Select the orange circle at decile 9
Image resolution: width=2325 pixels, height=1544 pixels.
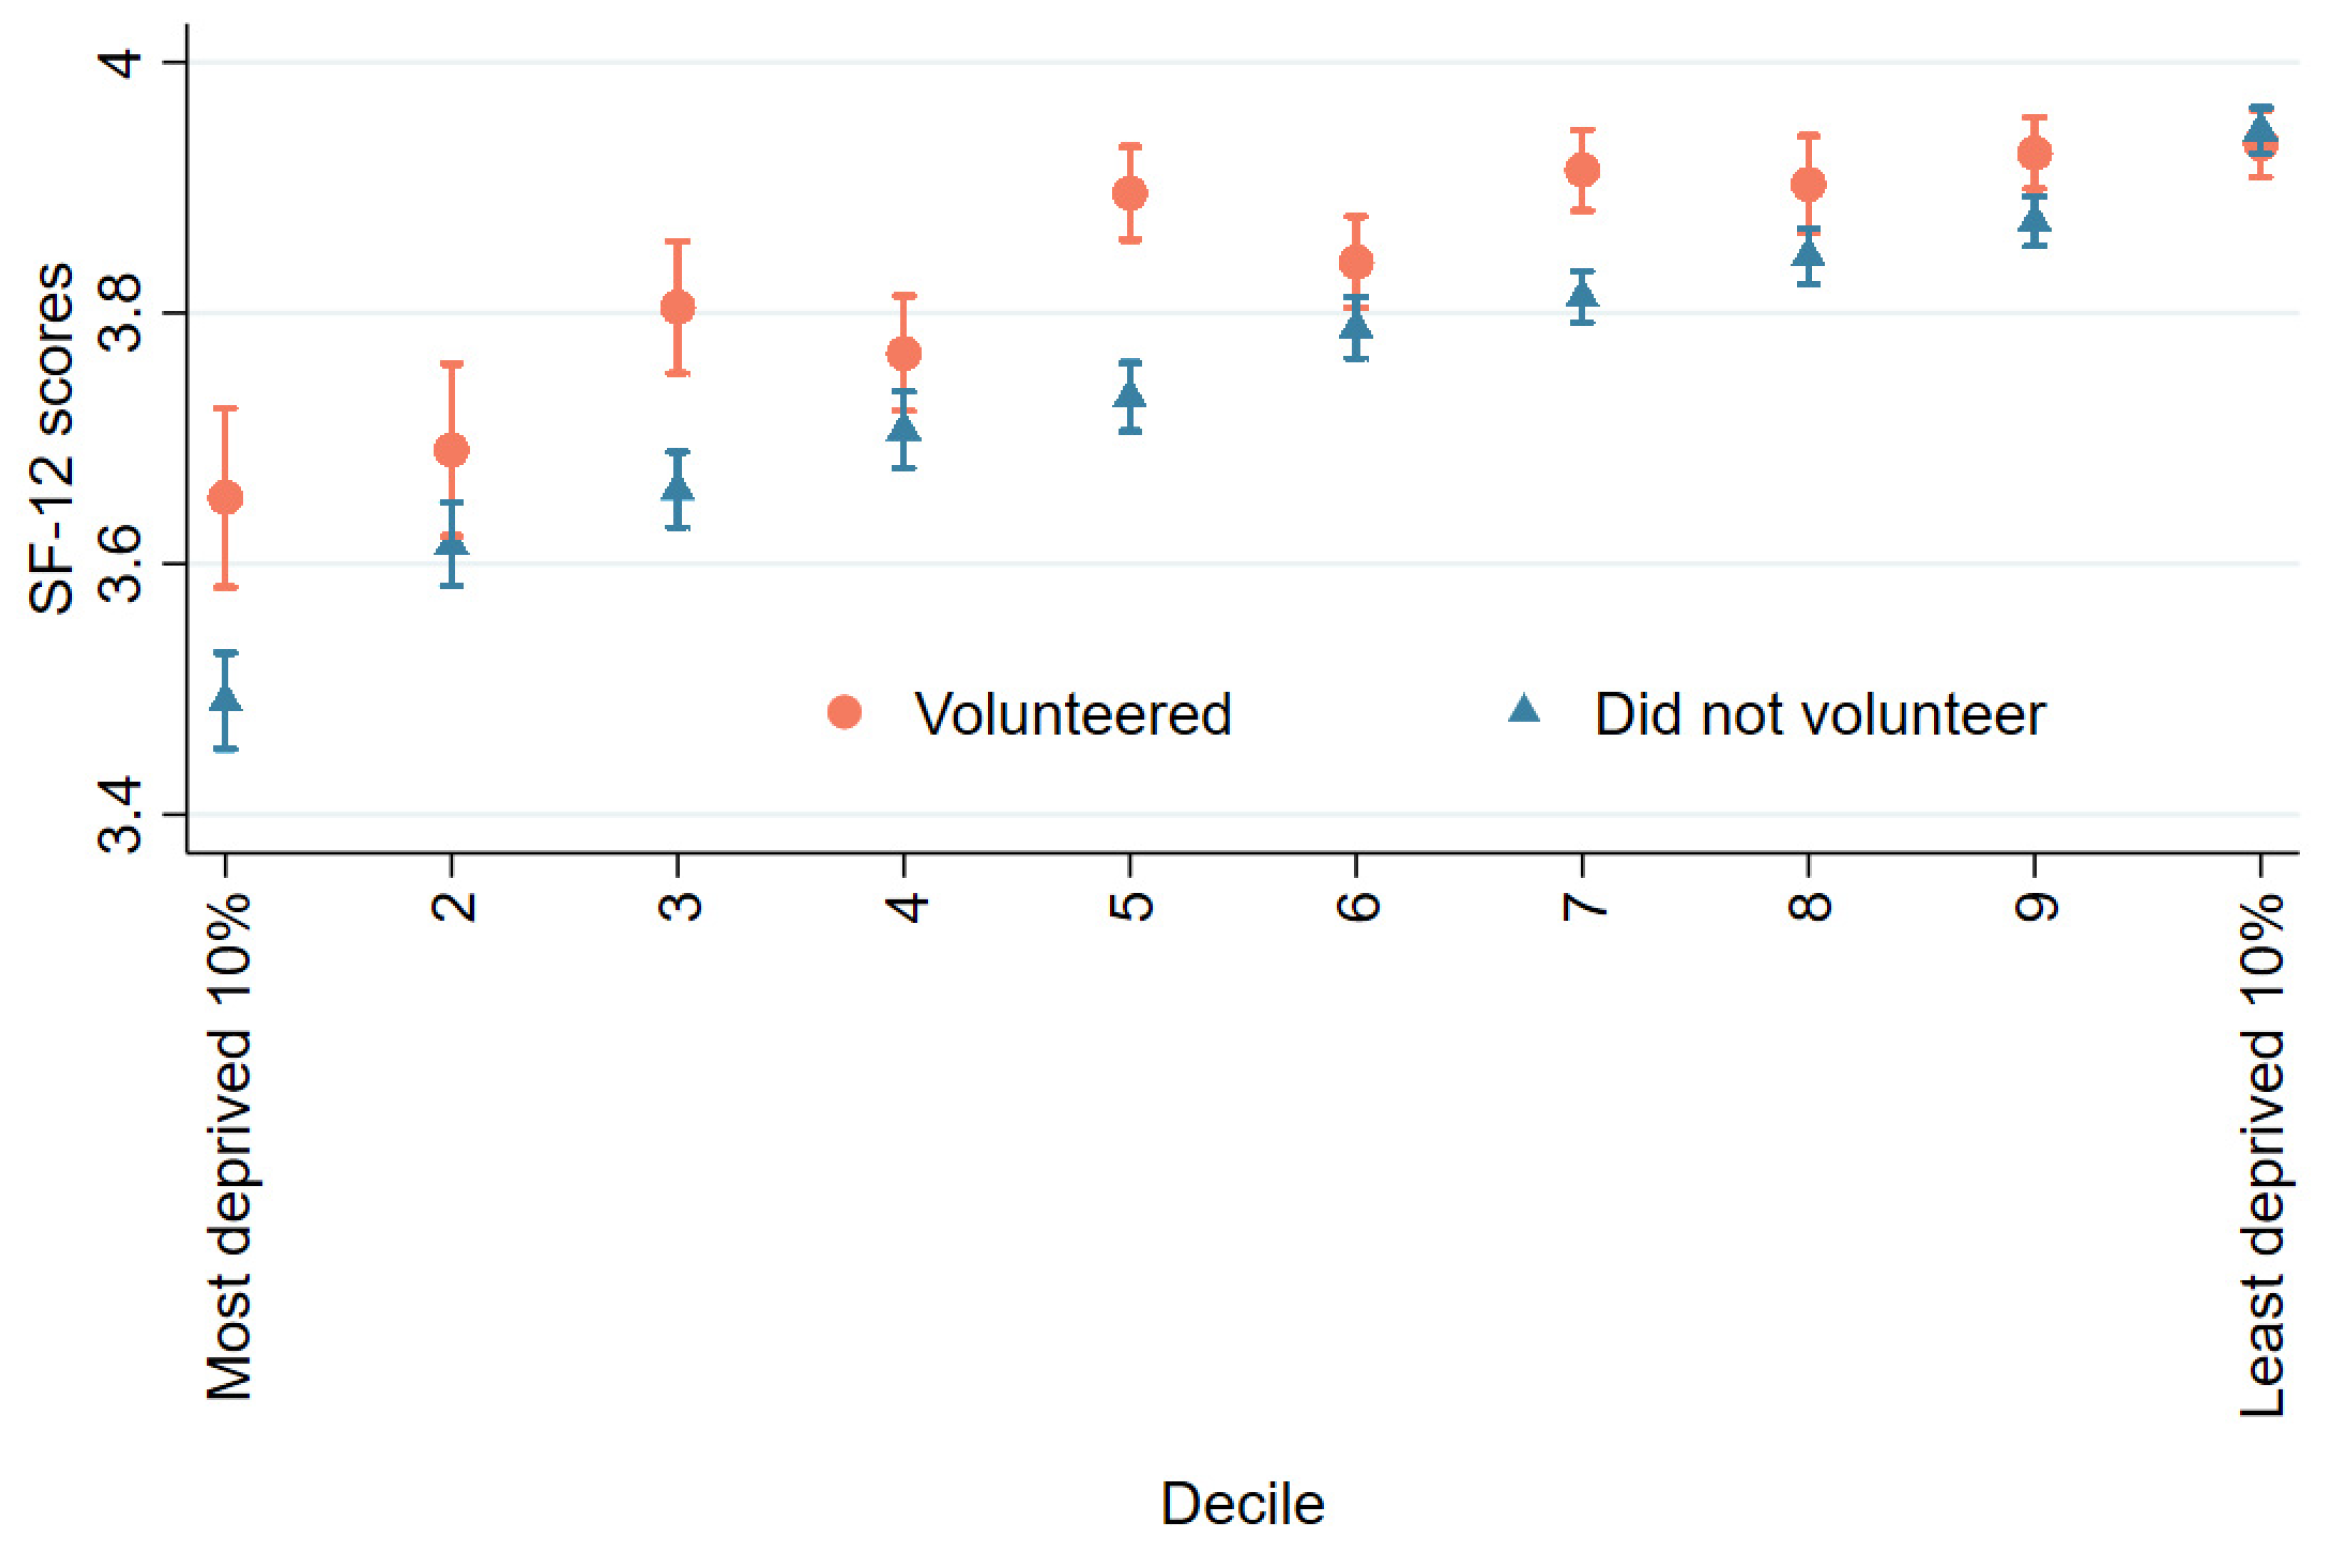click(2035, 153)
